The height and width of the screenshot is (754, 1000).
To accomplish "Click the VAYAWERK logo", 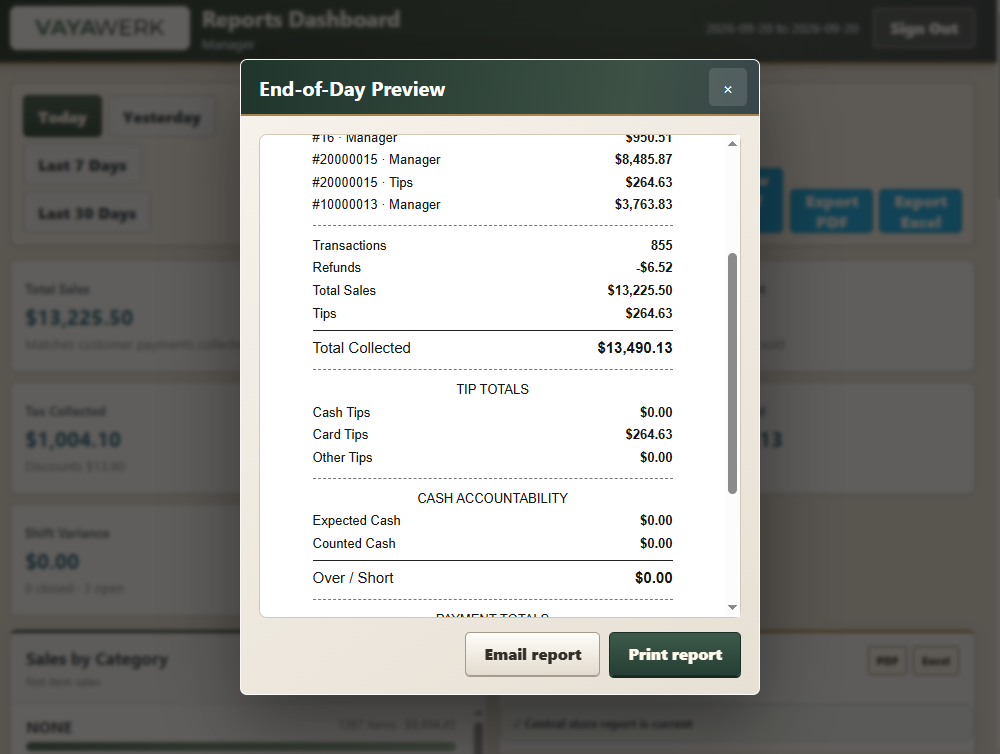I will tap(100, 28).
